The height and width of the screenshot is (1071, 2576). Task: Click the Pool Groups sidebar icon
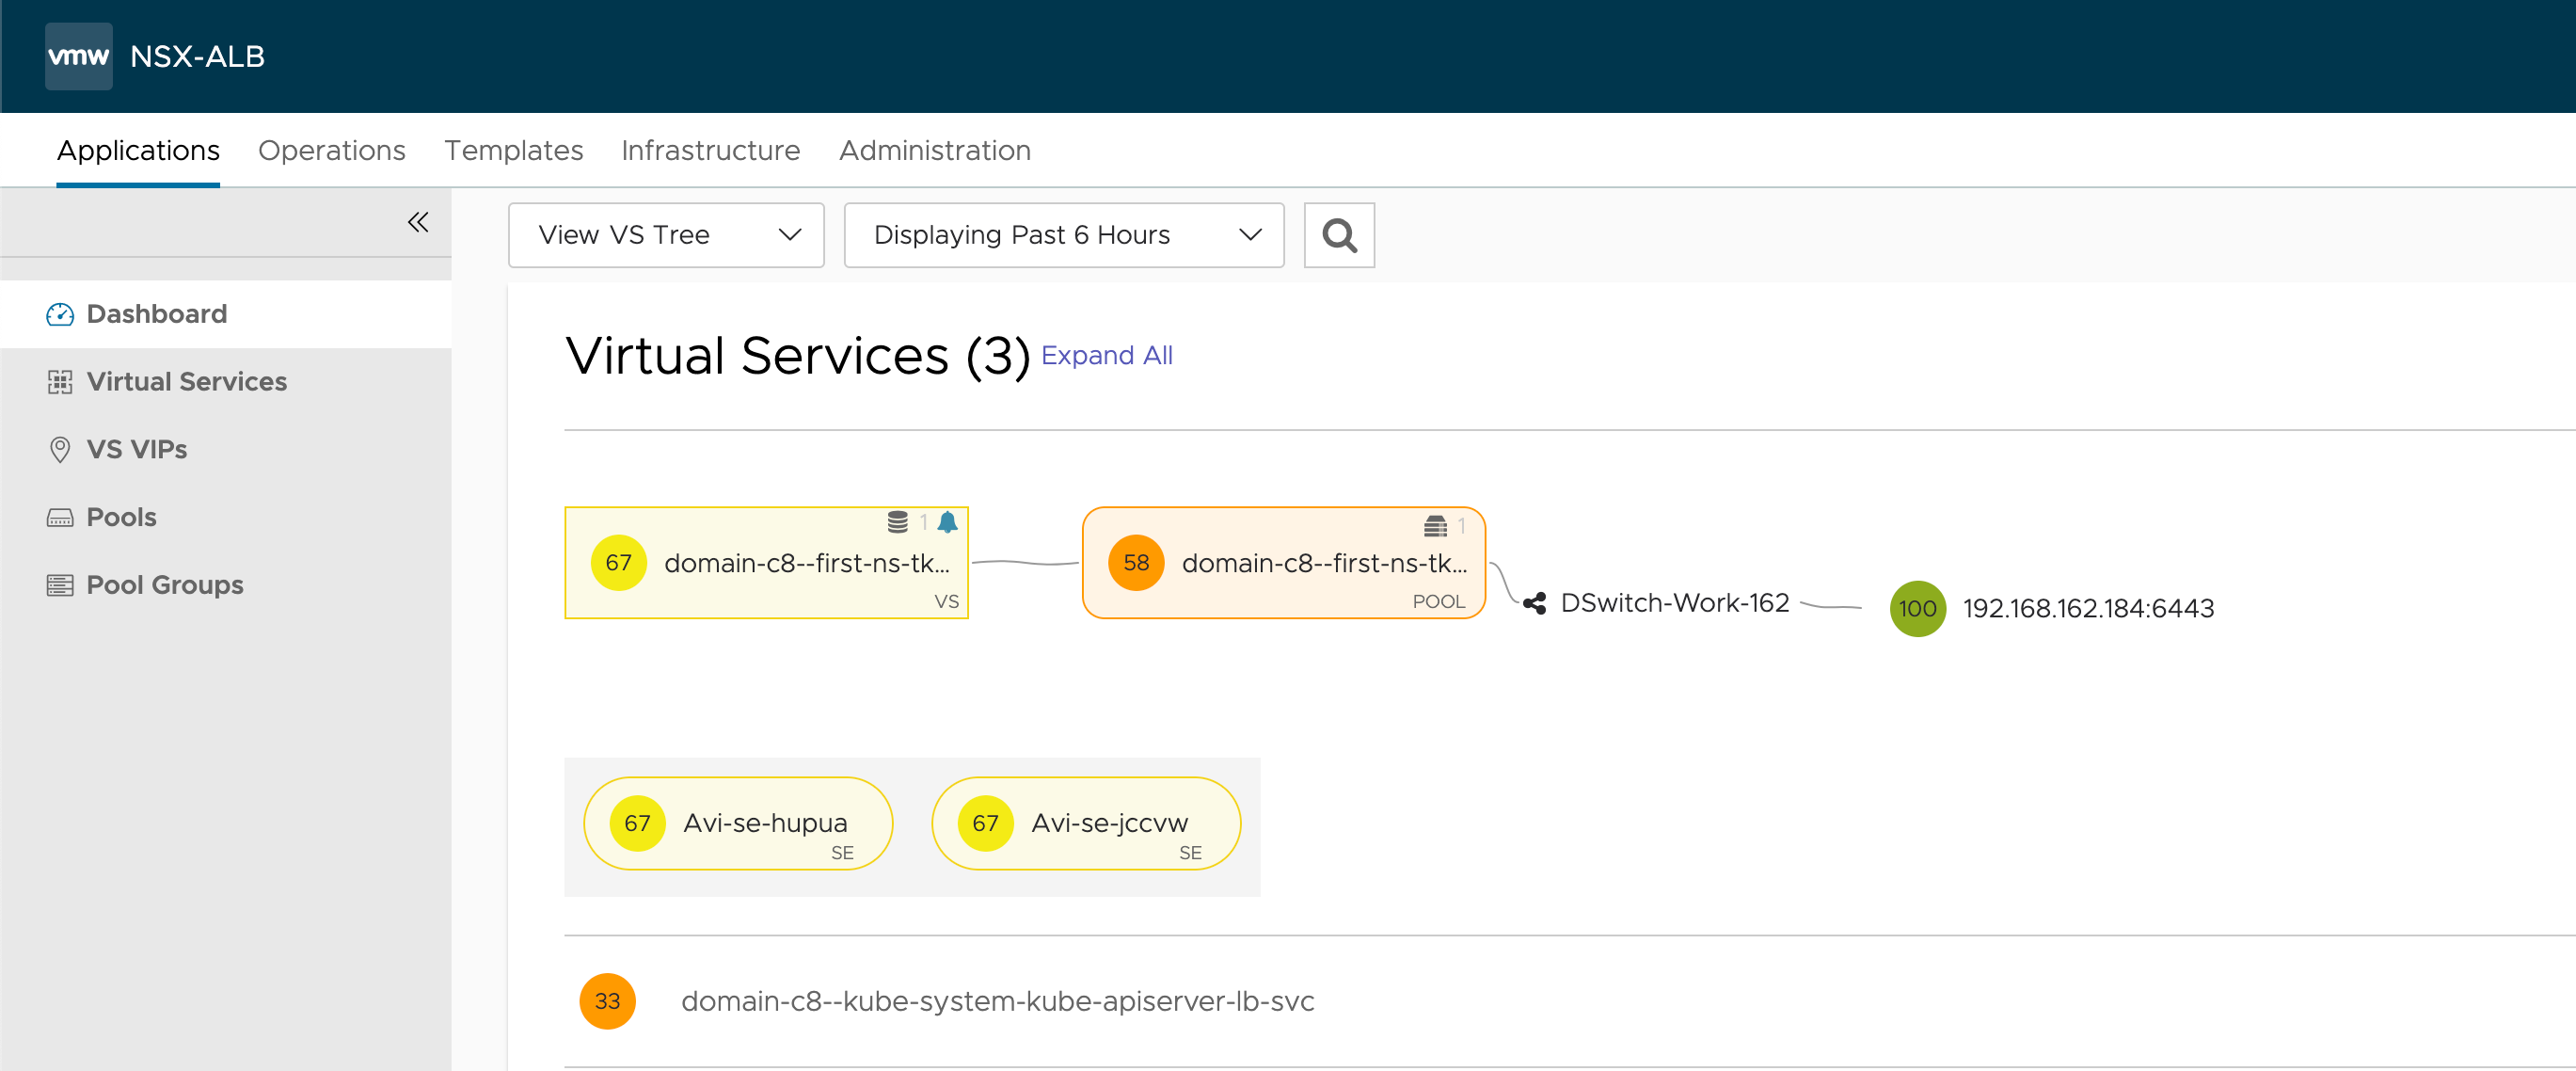tap(57, 583)
